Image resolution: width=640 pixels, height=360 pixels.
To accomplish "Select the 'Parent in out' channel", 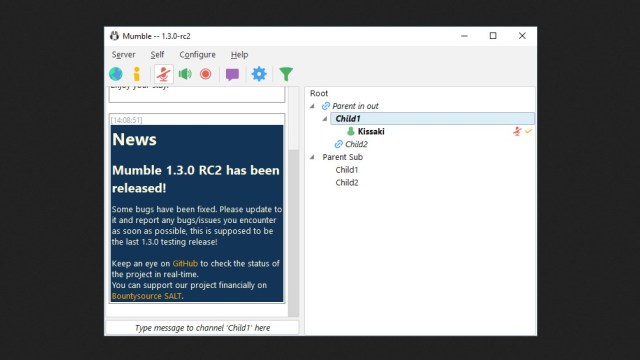I will point(355,106).
